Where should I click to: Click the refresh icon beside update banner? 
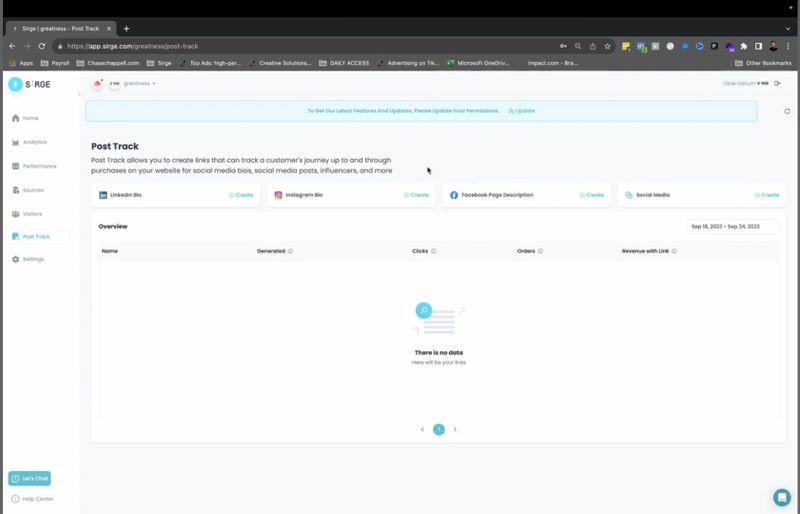click(x=787, y=111)
